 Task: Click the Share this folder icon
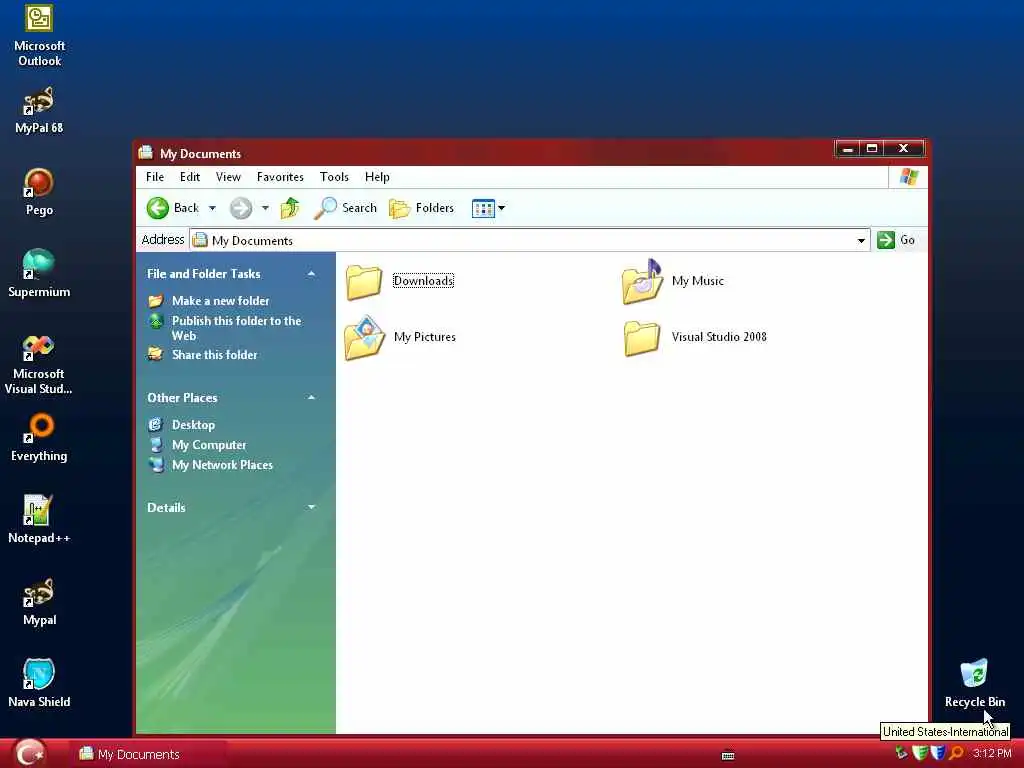pos(155,354)
